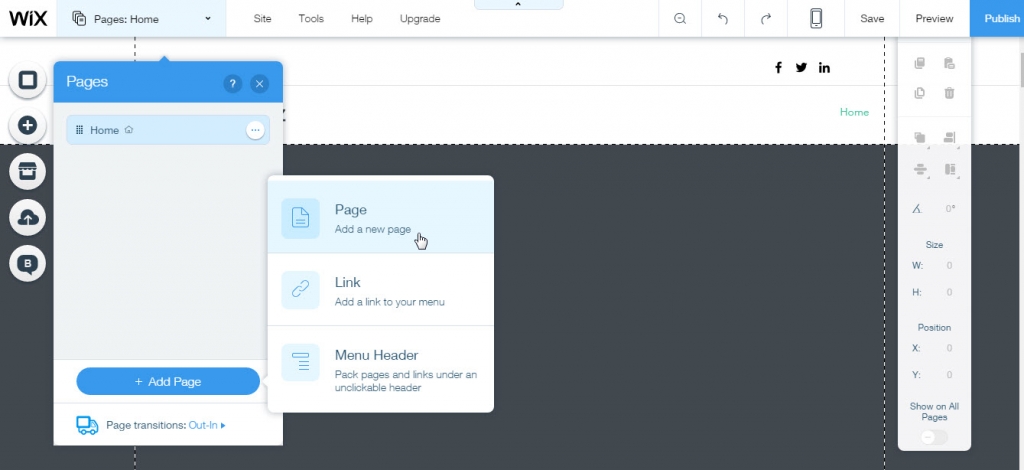Open the Pages: Home dropdown
The width and height of the screenshot is (1024, 470).
(x=142, y=18)
